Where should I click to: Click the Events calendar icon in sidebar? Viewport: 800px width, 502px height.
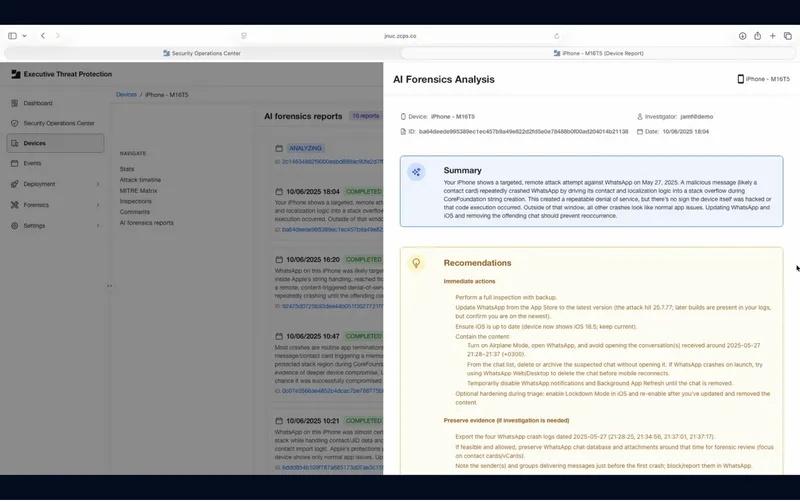15,163
